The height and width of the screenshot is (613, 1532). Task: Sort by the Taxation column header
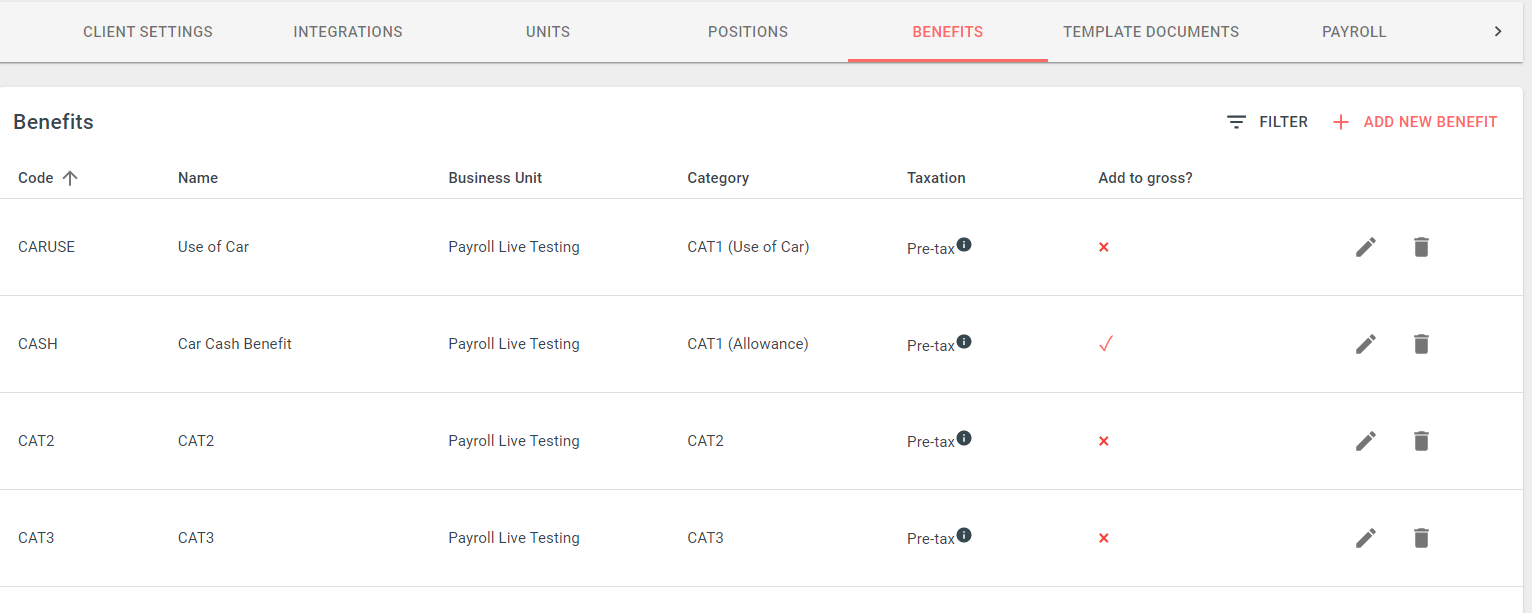coord(936,178)
